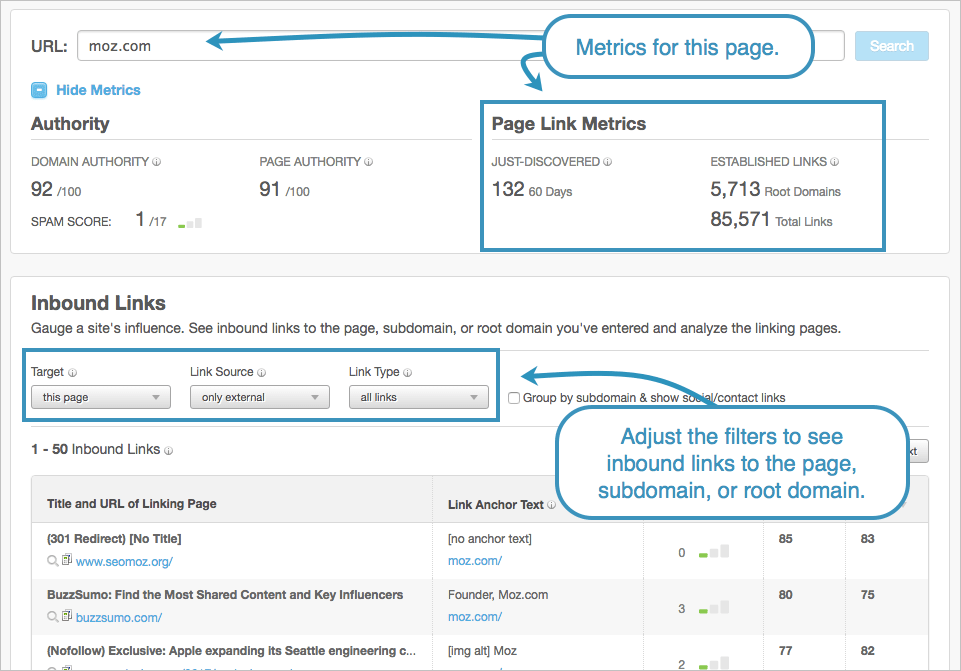Click the spam score bar indicator

click(190, 223)
